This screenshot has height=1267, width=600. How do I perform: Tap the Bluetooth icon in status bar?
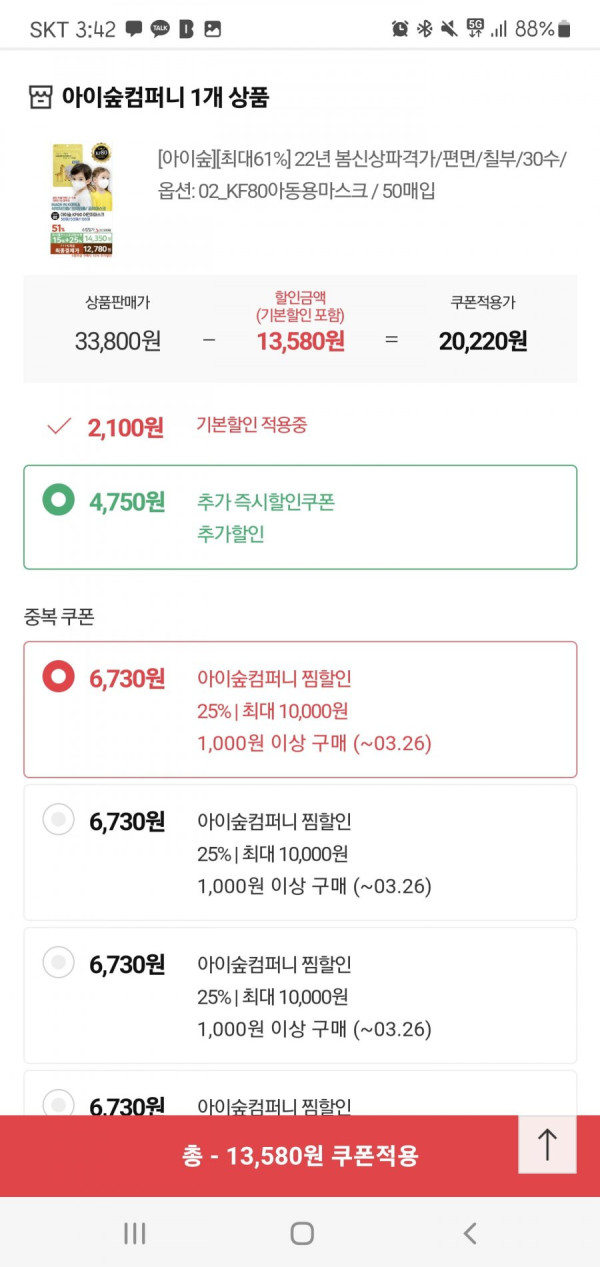pos(424,29)
